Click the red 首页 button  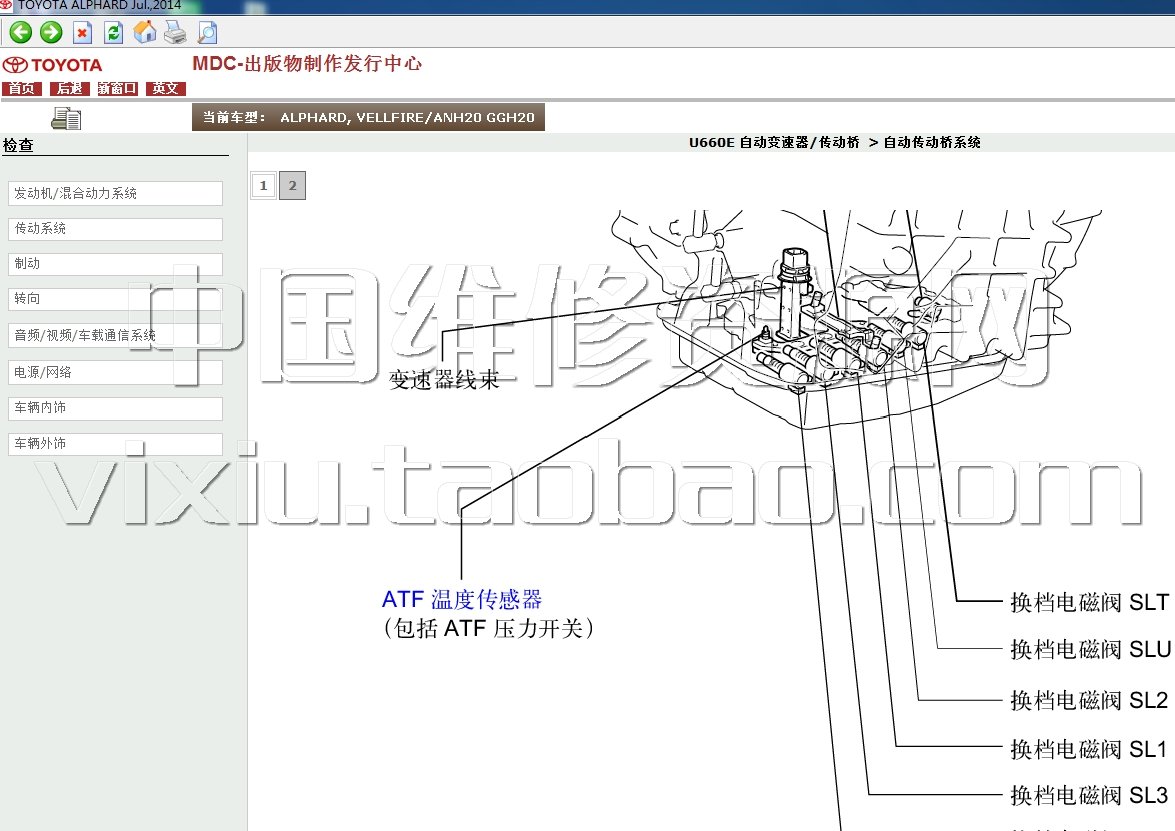tap(22, 88)
